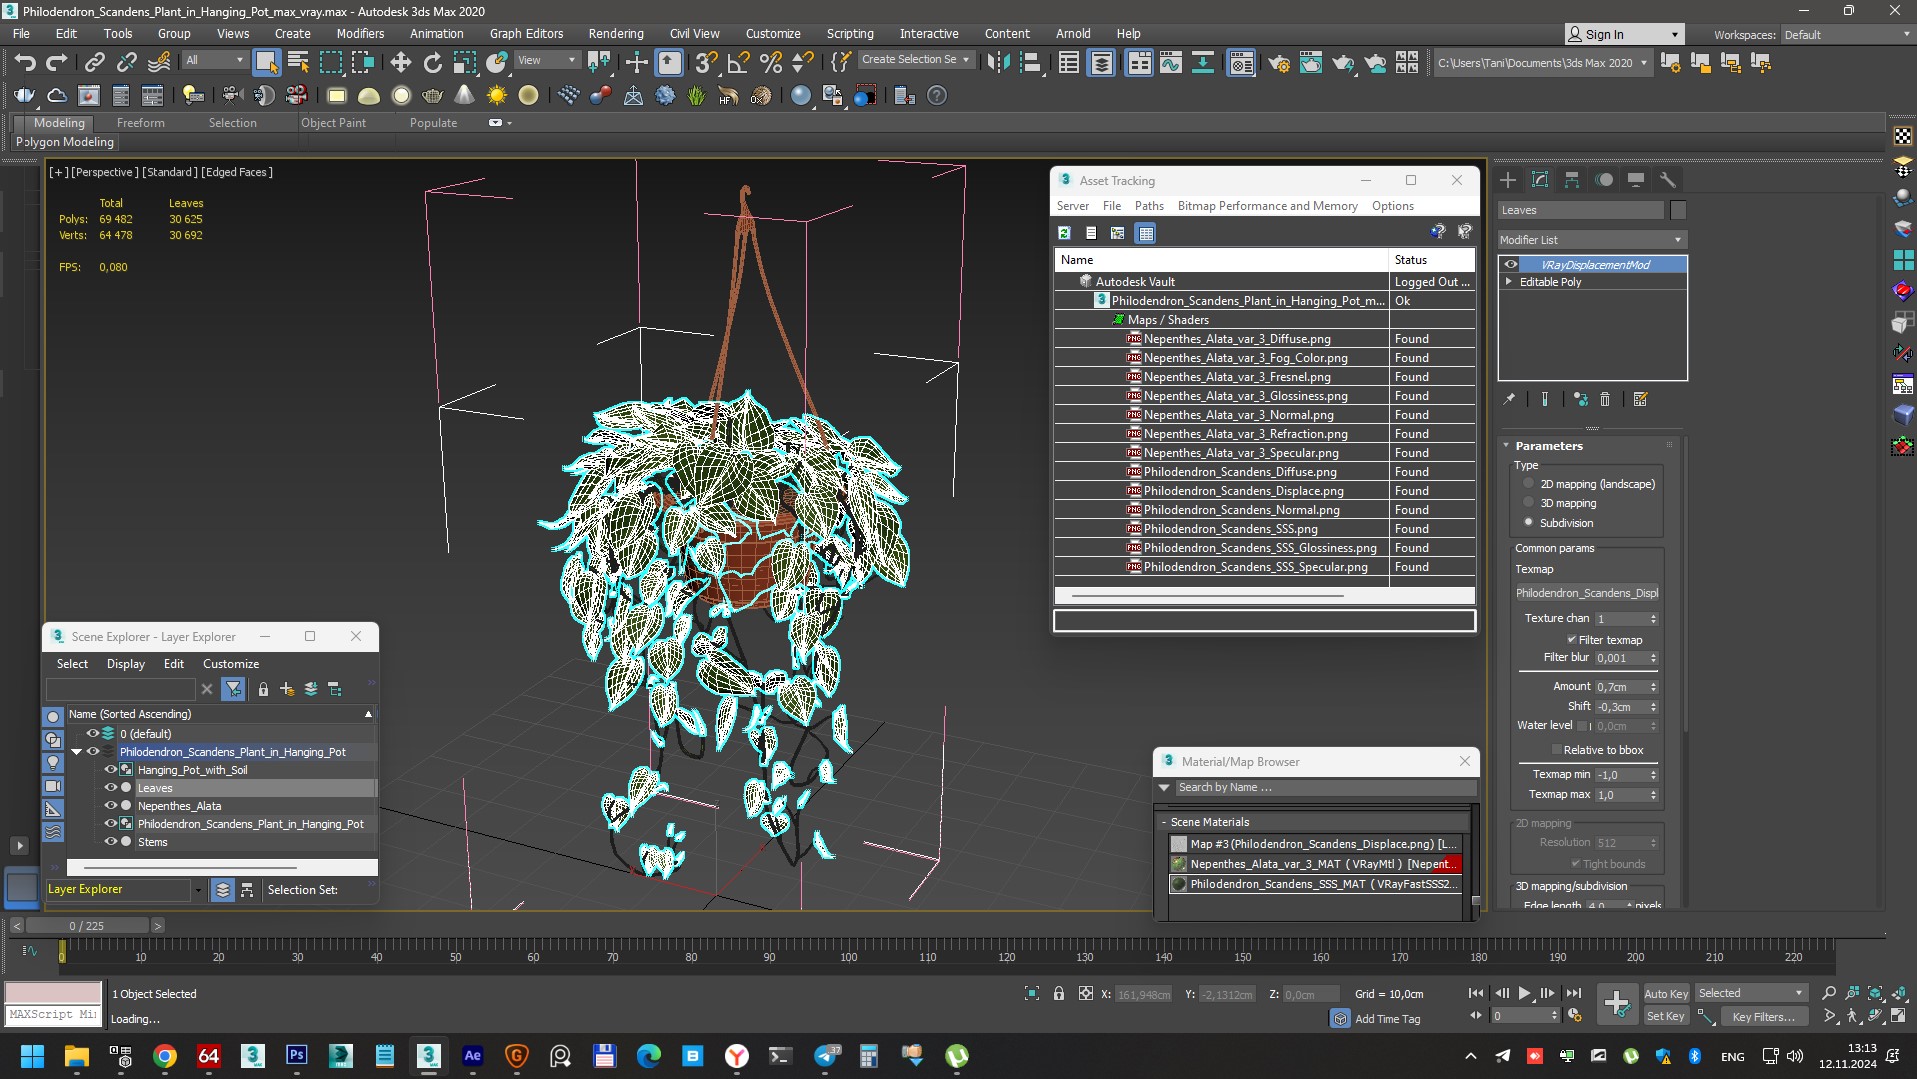Open the Hierarchy command panel tab
Screen dimensions: 1917x1079
(1572, 180)
